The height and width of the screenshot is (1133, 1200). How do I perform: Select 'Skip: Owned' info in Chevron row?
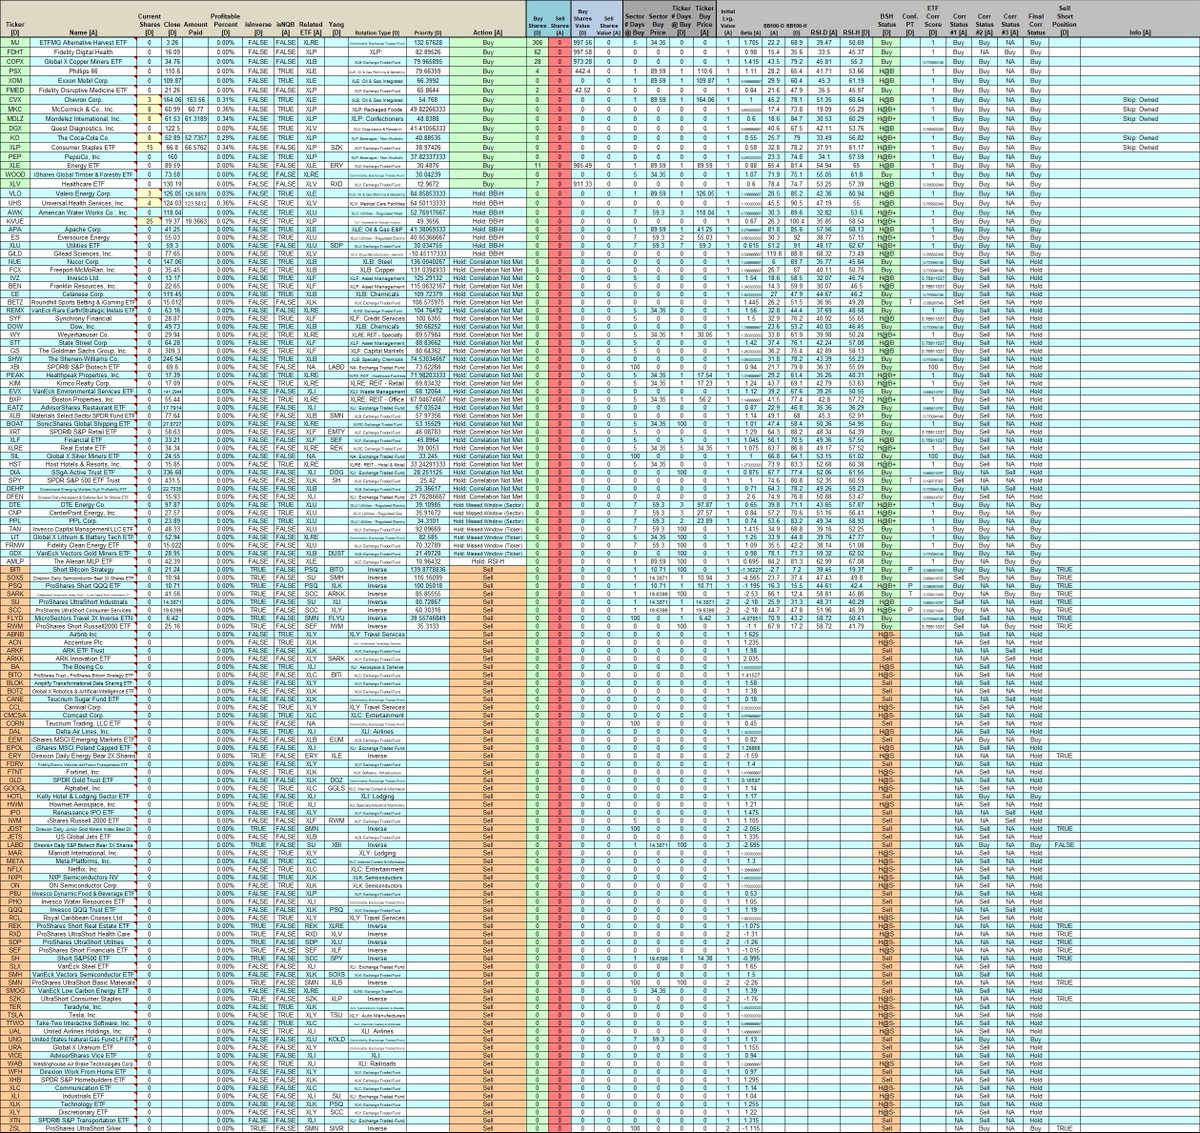click(x=1138, y=100)
